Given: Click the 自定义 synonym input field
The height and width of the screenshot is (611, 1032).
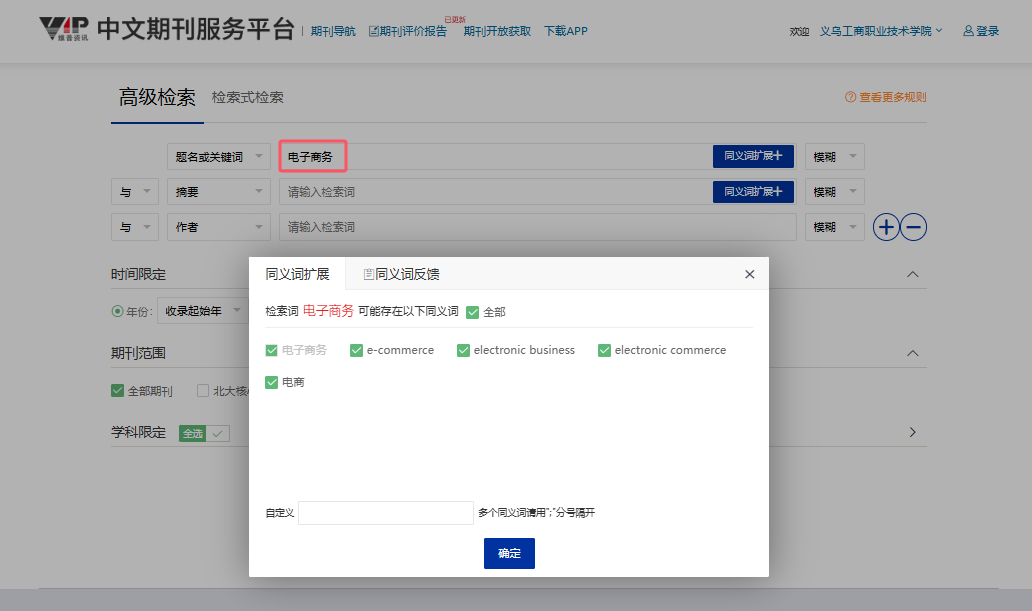Looking at the screenshot, I should 386,513.
